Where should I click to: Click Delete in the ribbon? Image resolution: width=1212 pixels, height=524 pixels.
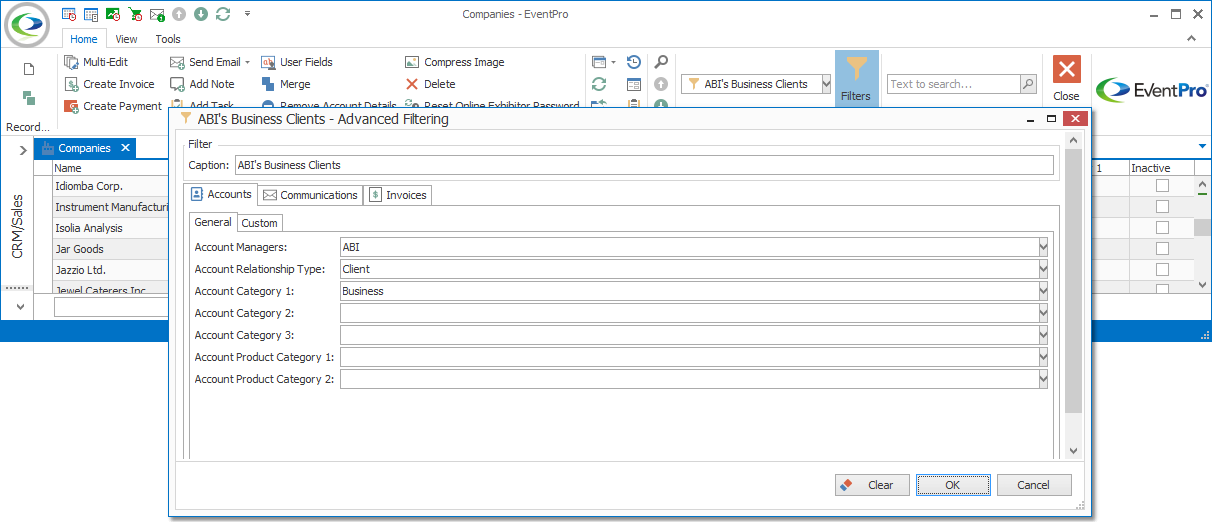[x=430, y=84]
